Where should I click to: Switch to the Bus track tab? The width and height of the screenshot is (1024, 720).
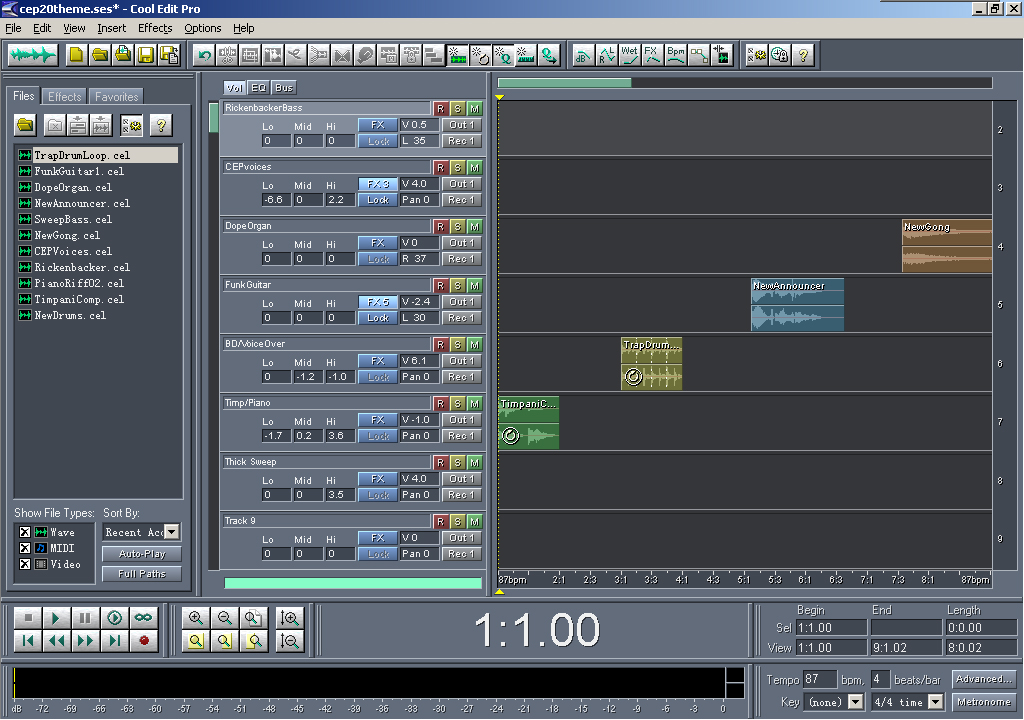click(284, 88)
